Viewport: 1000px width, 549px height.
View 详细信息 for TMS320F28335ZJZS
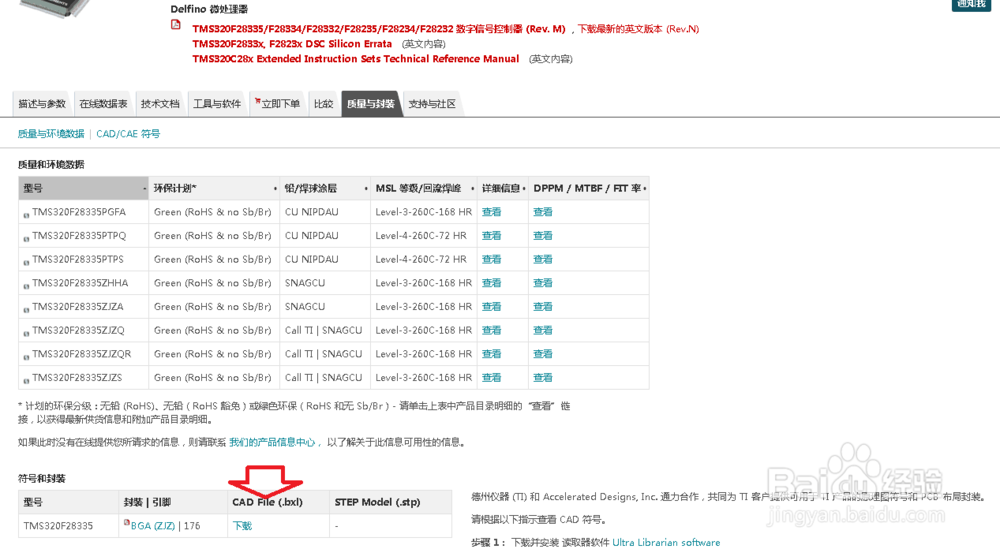[491, 377]
